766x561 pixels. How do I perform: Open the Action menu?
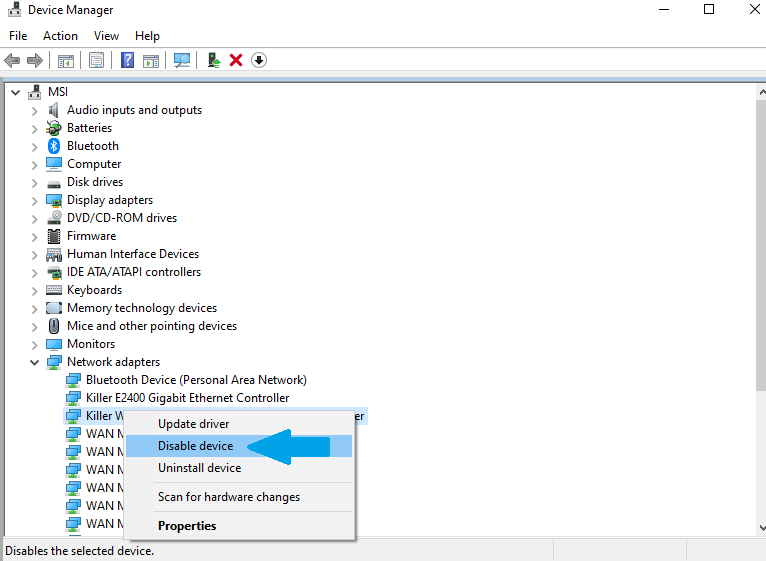[x=60, y=36]
